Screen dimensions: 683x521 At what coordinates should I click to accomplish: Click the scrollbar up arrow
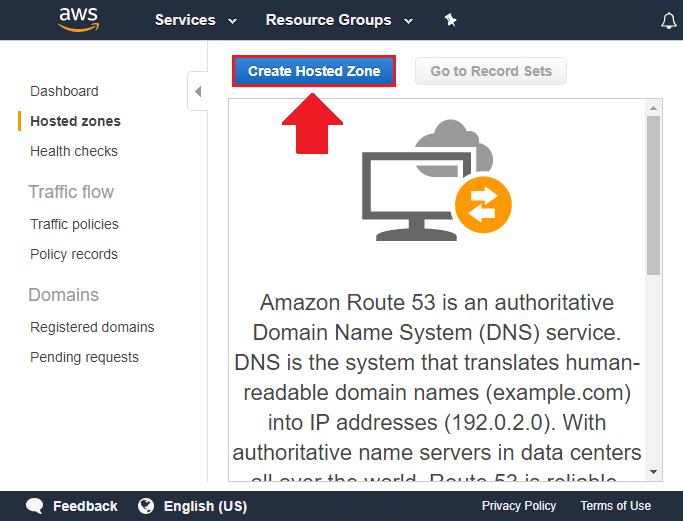tap(653, 108)
